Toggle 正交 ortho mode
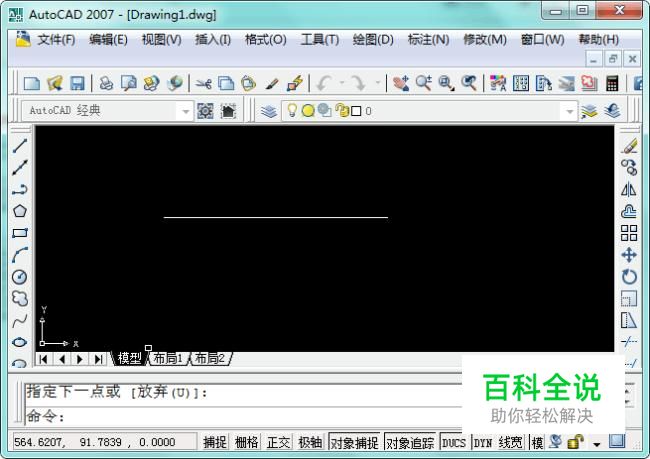This screenshot has height=459, width=650. (278, 442)
